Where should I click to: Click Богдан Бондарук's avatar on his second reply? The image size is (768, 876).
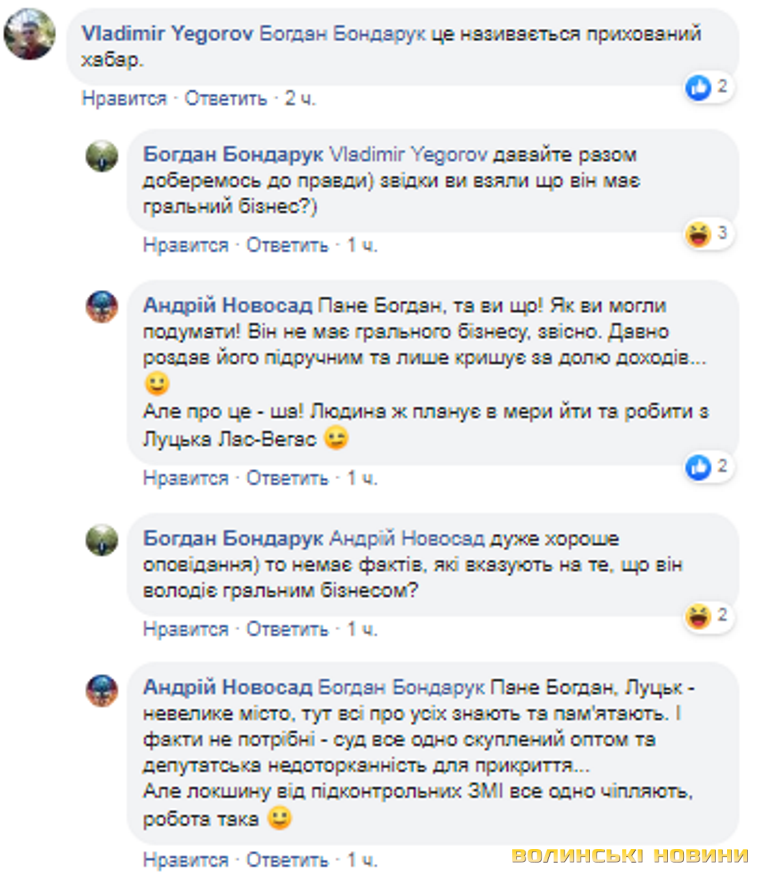point(102,540)
